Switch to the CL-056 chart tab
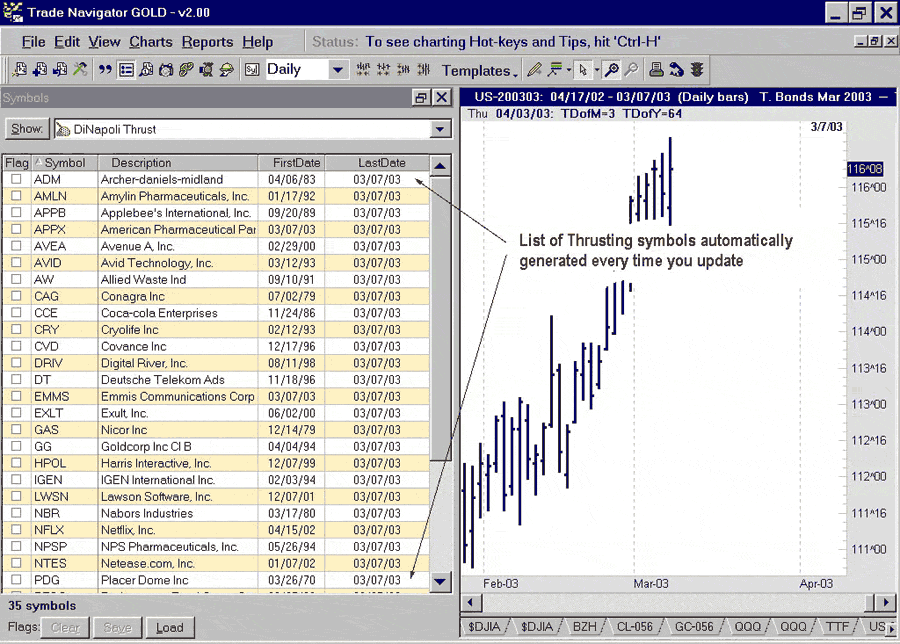 click(x=634, y=627)
